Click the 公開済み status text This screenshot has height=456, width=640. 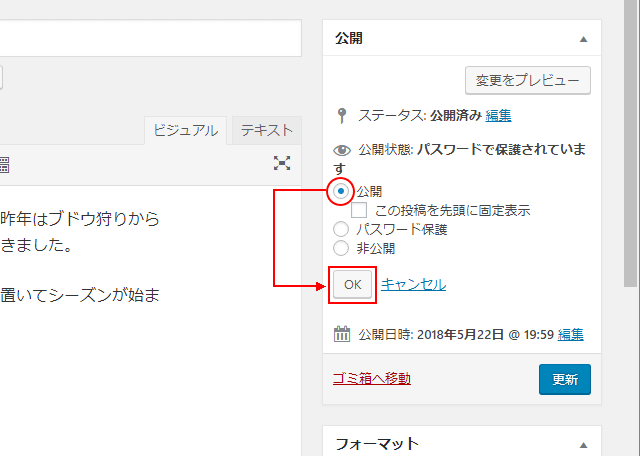[x=456, y=116]
